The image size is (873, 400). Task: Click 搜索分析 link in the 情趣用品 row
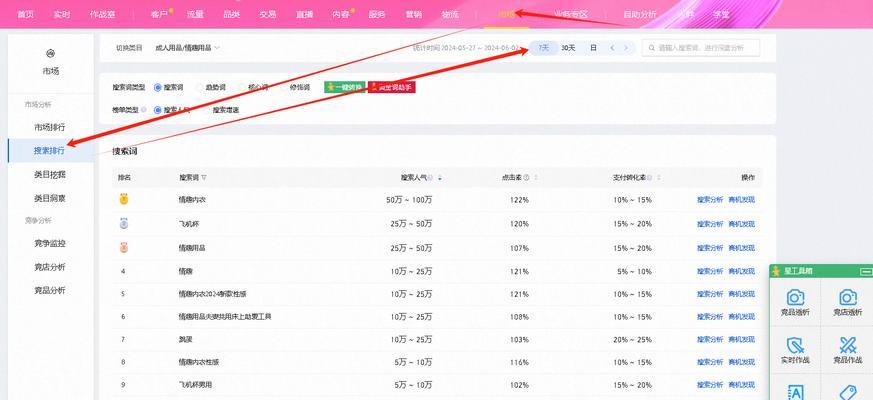pyautogui.click(x=710, y=248)
